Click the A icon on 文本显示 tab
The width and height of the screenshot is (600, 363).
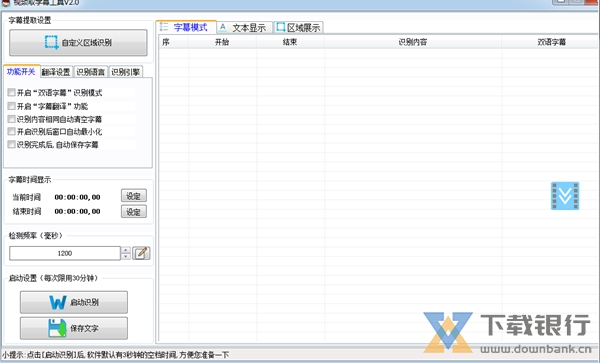[x=223, y=27]
